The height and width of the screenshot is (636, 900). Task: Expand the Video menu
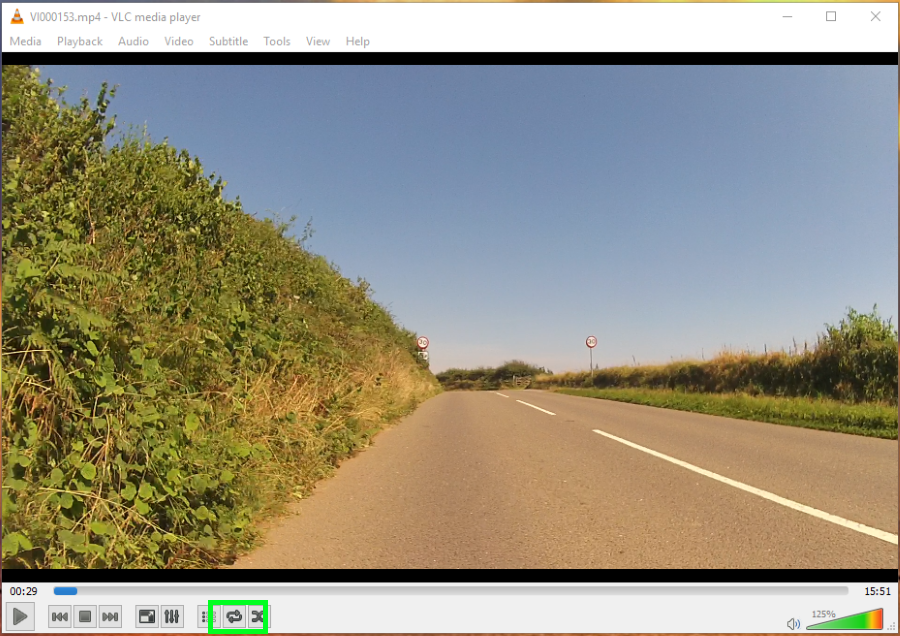click(x=179, y=41)
